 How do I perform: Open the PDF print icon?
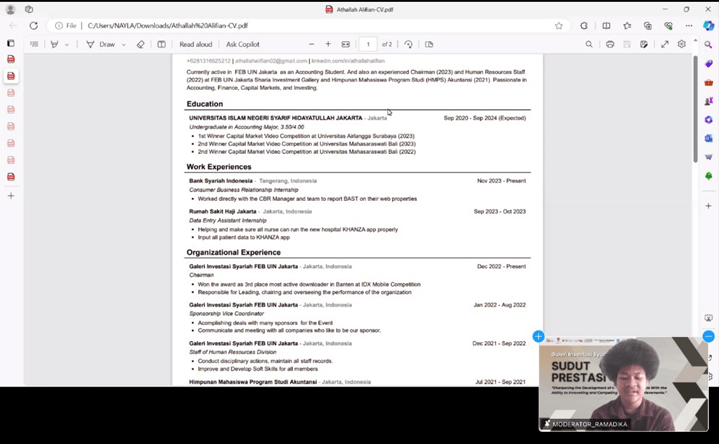[x=610, y=44]
